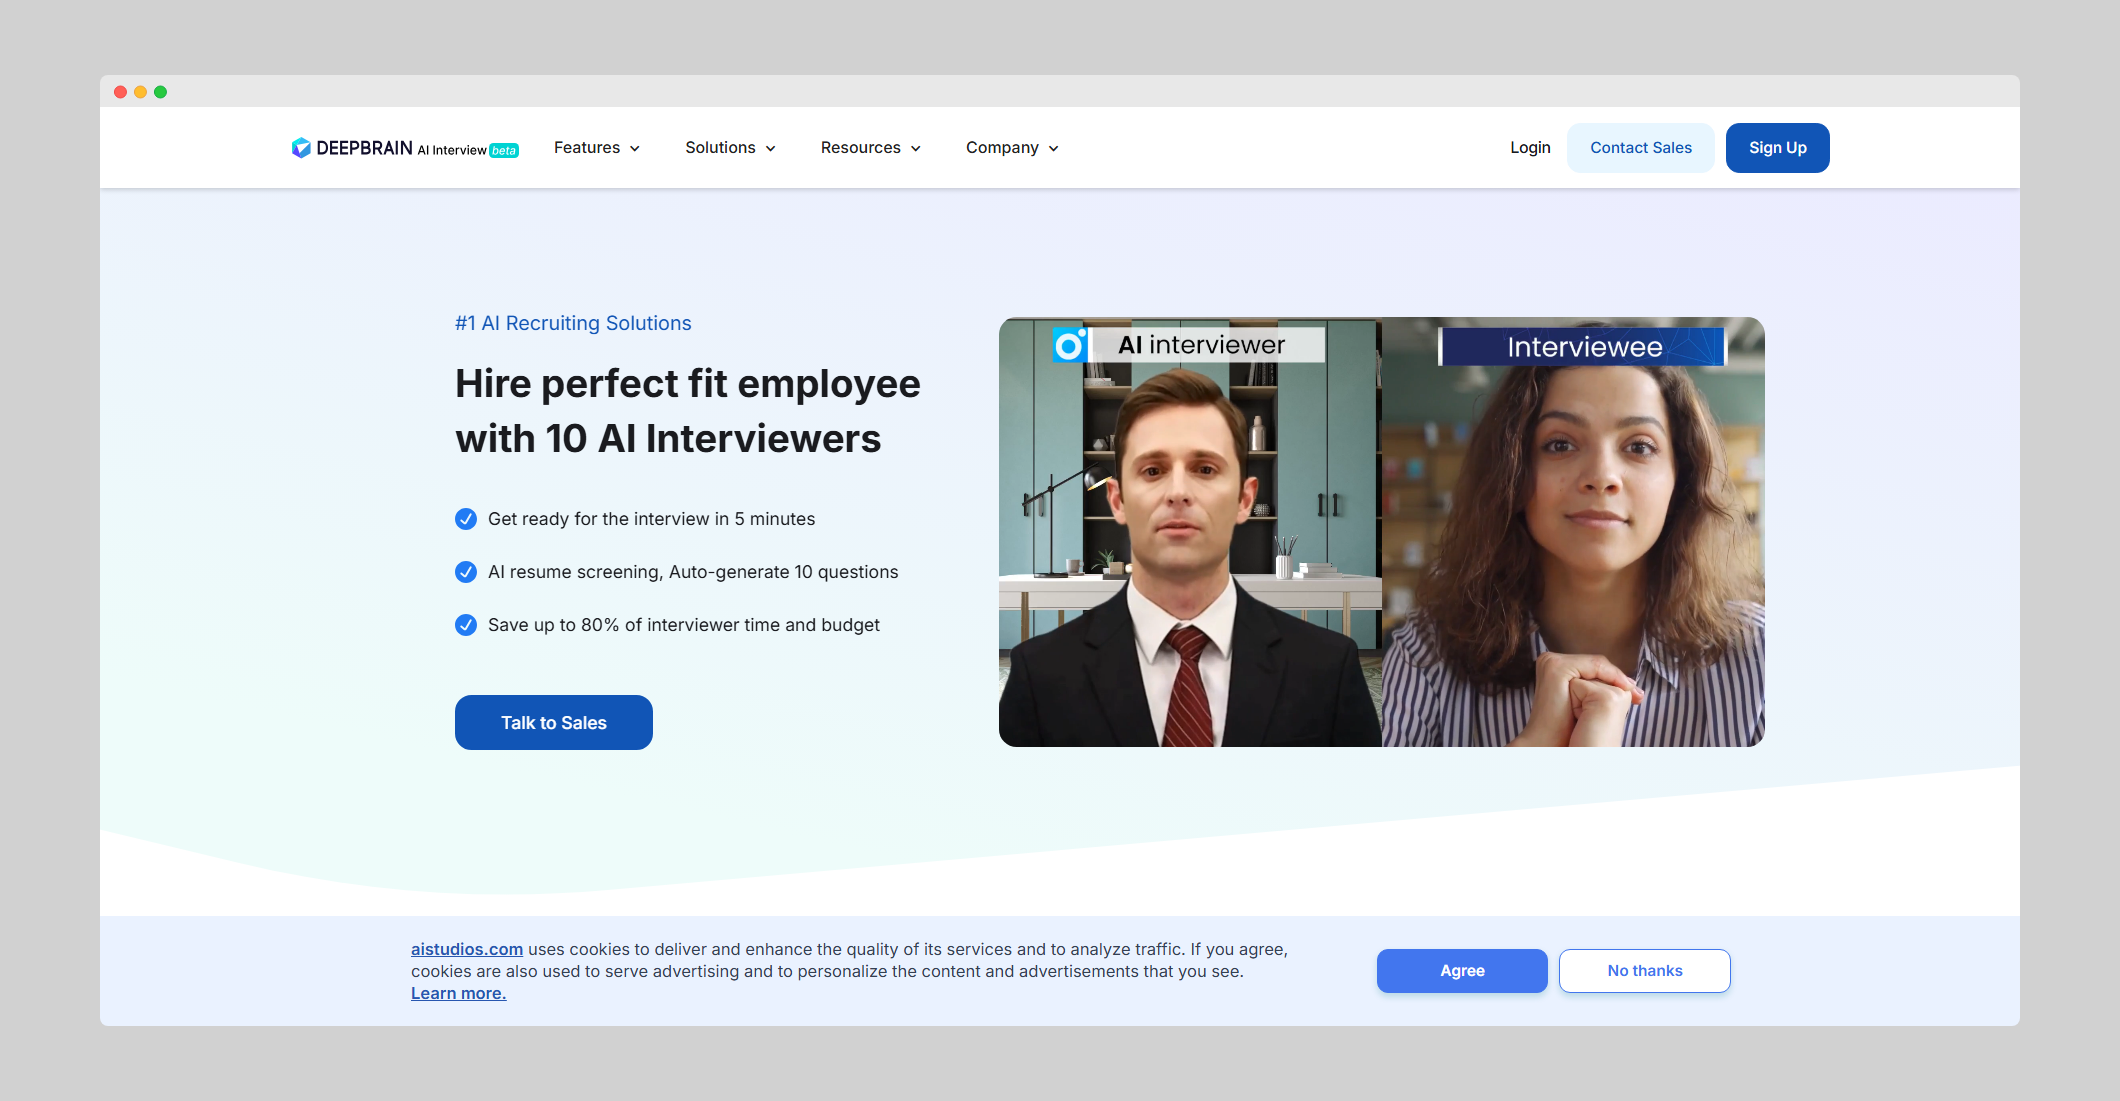2120x1101 pixels.
Task: Expand the Solutions chevron
Action: 771,149
